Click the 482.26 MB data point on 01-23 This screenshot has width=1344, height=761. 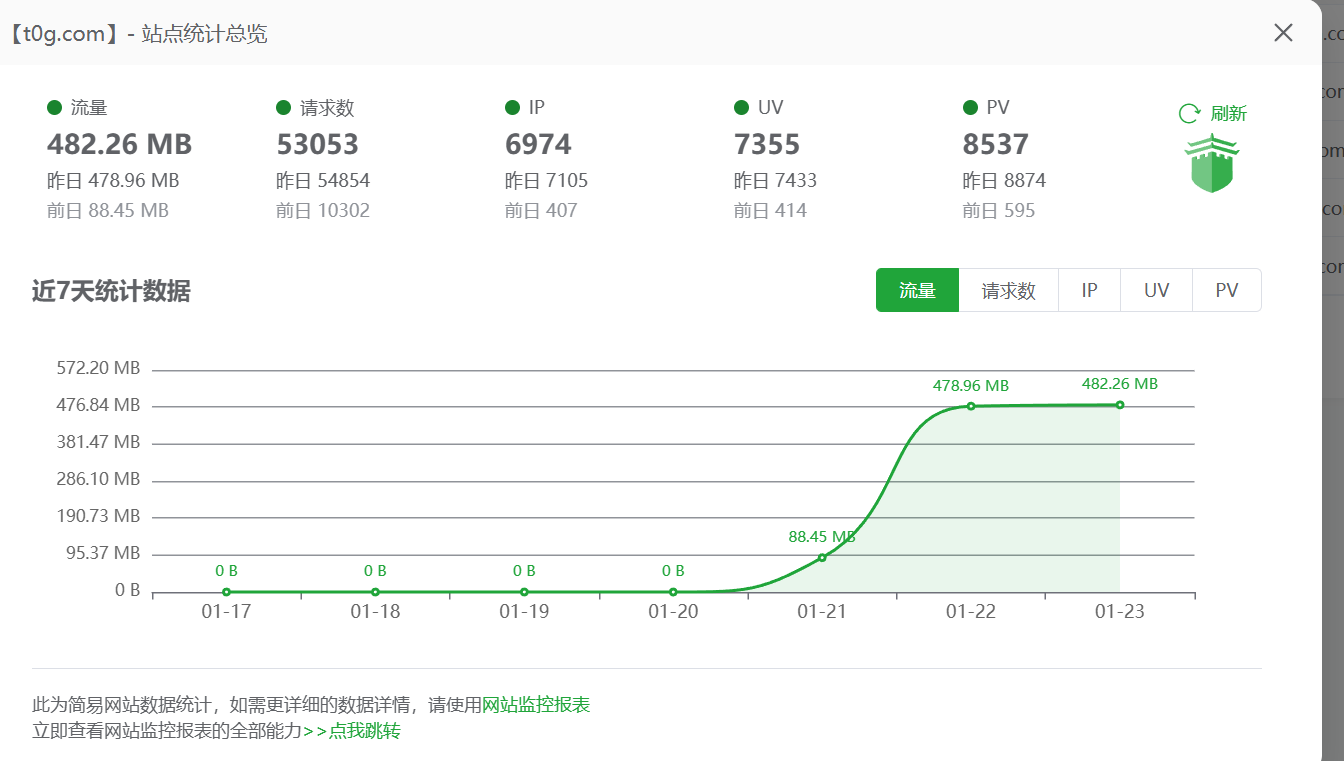click(1119, 405)
